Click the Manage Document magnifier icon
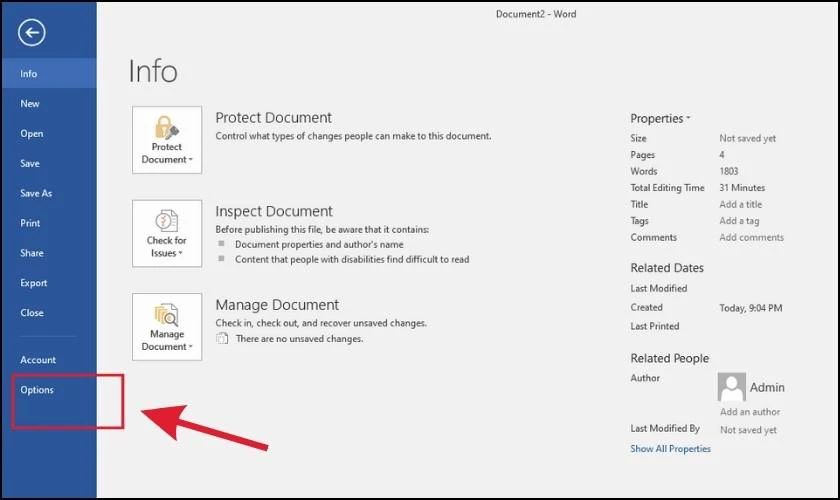840x500 pixels. [x=167, y=315]
